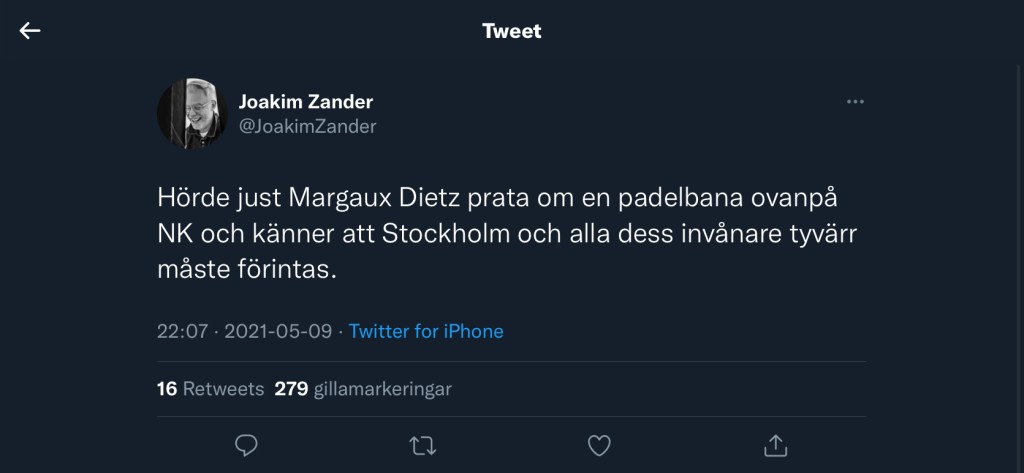
Task: Click the 22:07 timestamp
Action: (180, 331)
